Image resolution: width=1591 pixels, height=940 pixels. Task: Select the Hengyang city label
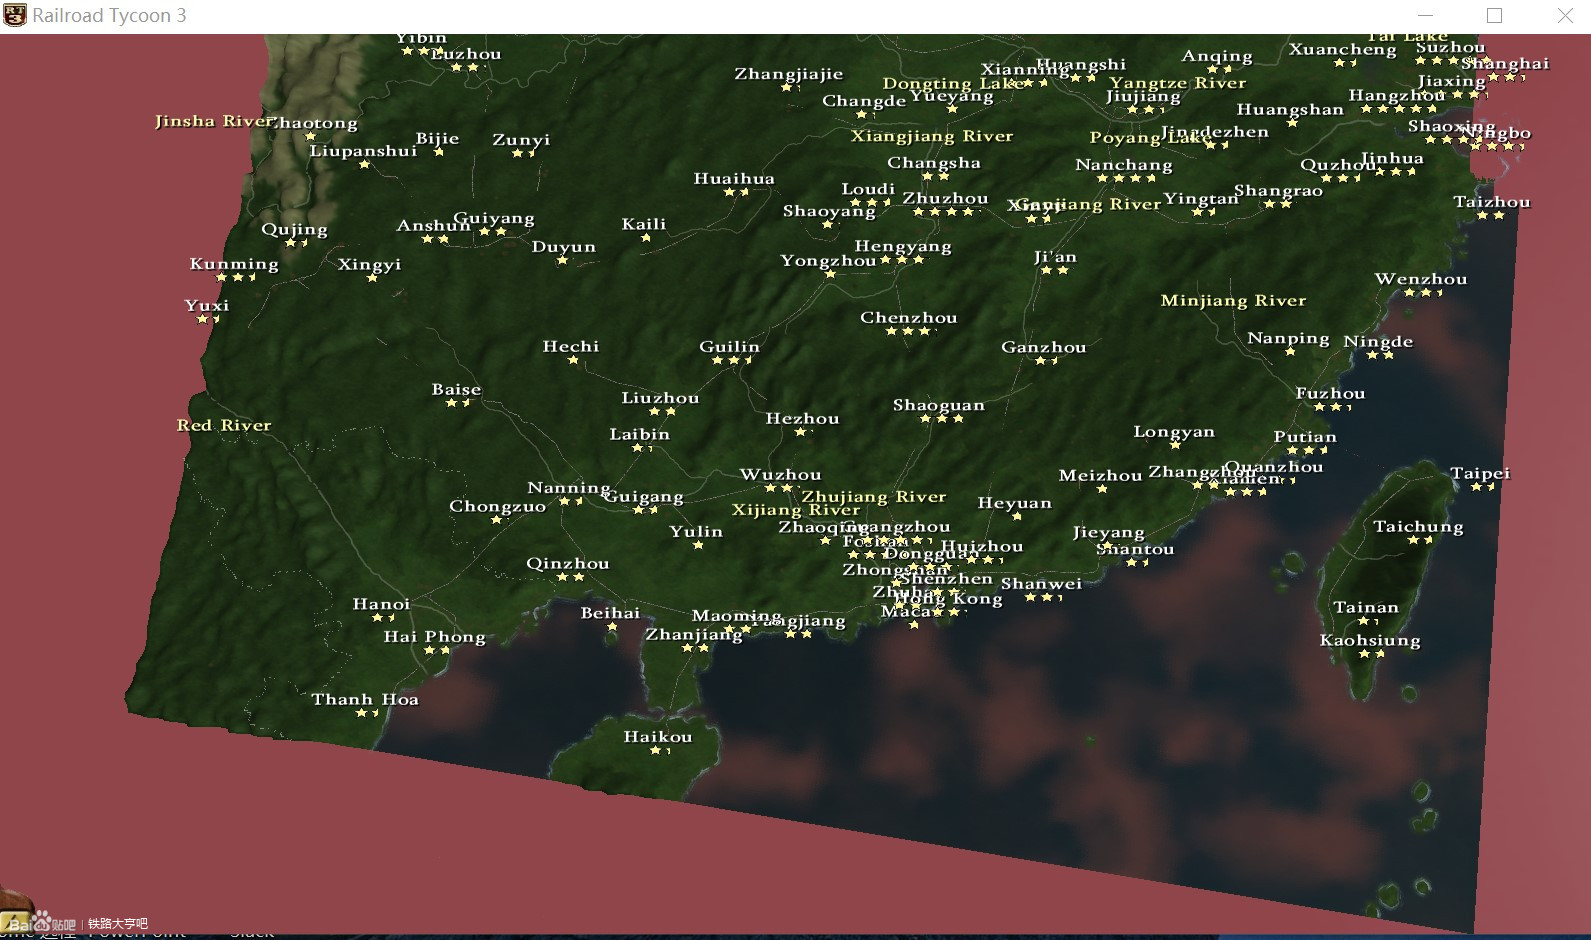point(903,246)
